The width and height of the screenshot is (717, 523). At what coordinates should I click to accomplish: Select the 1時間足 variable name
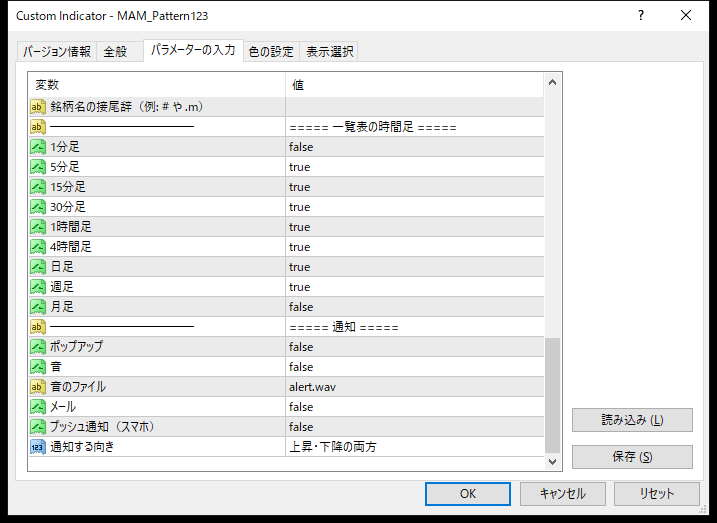71,227
